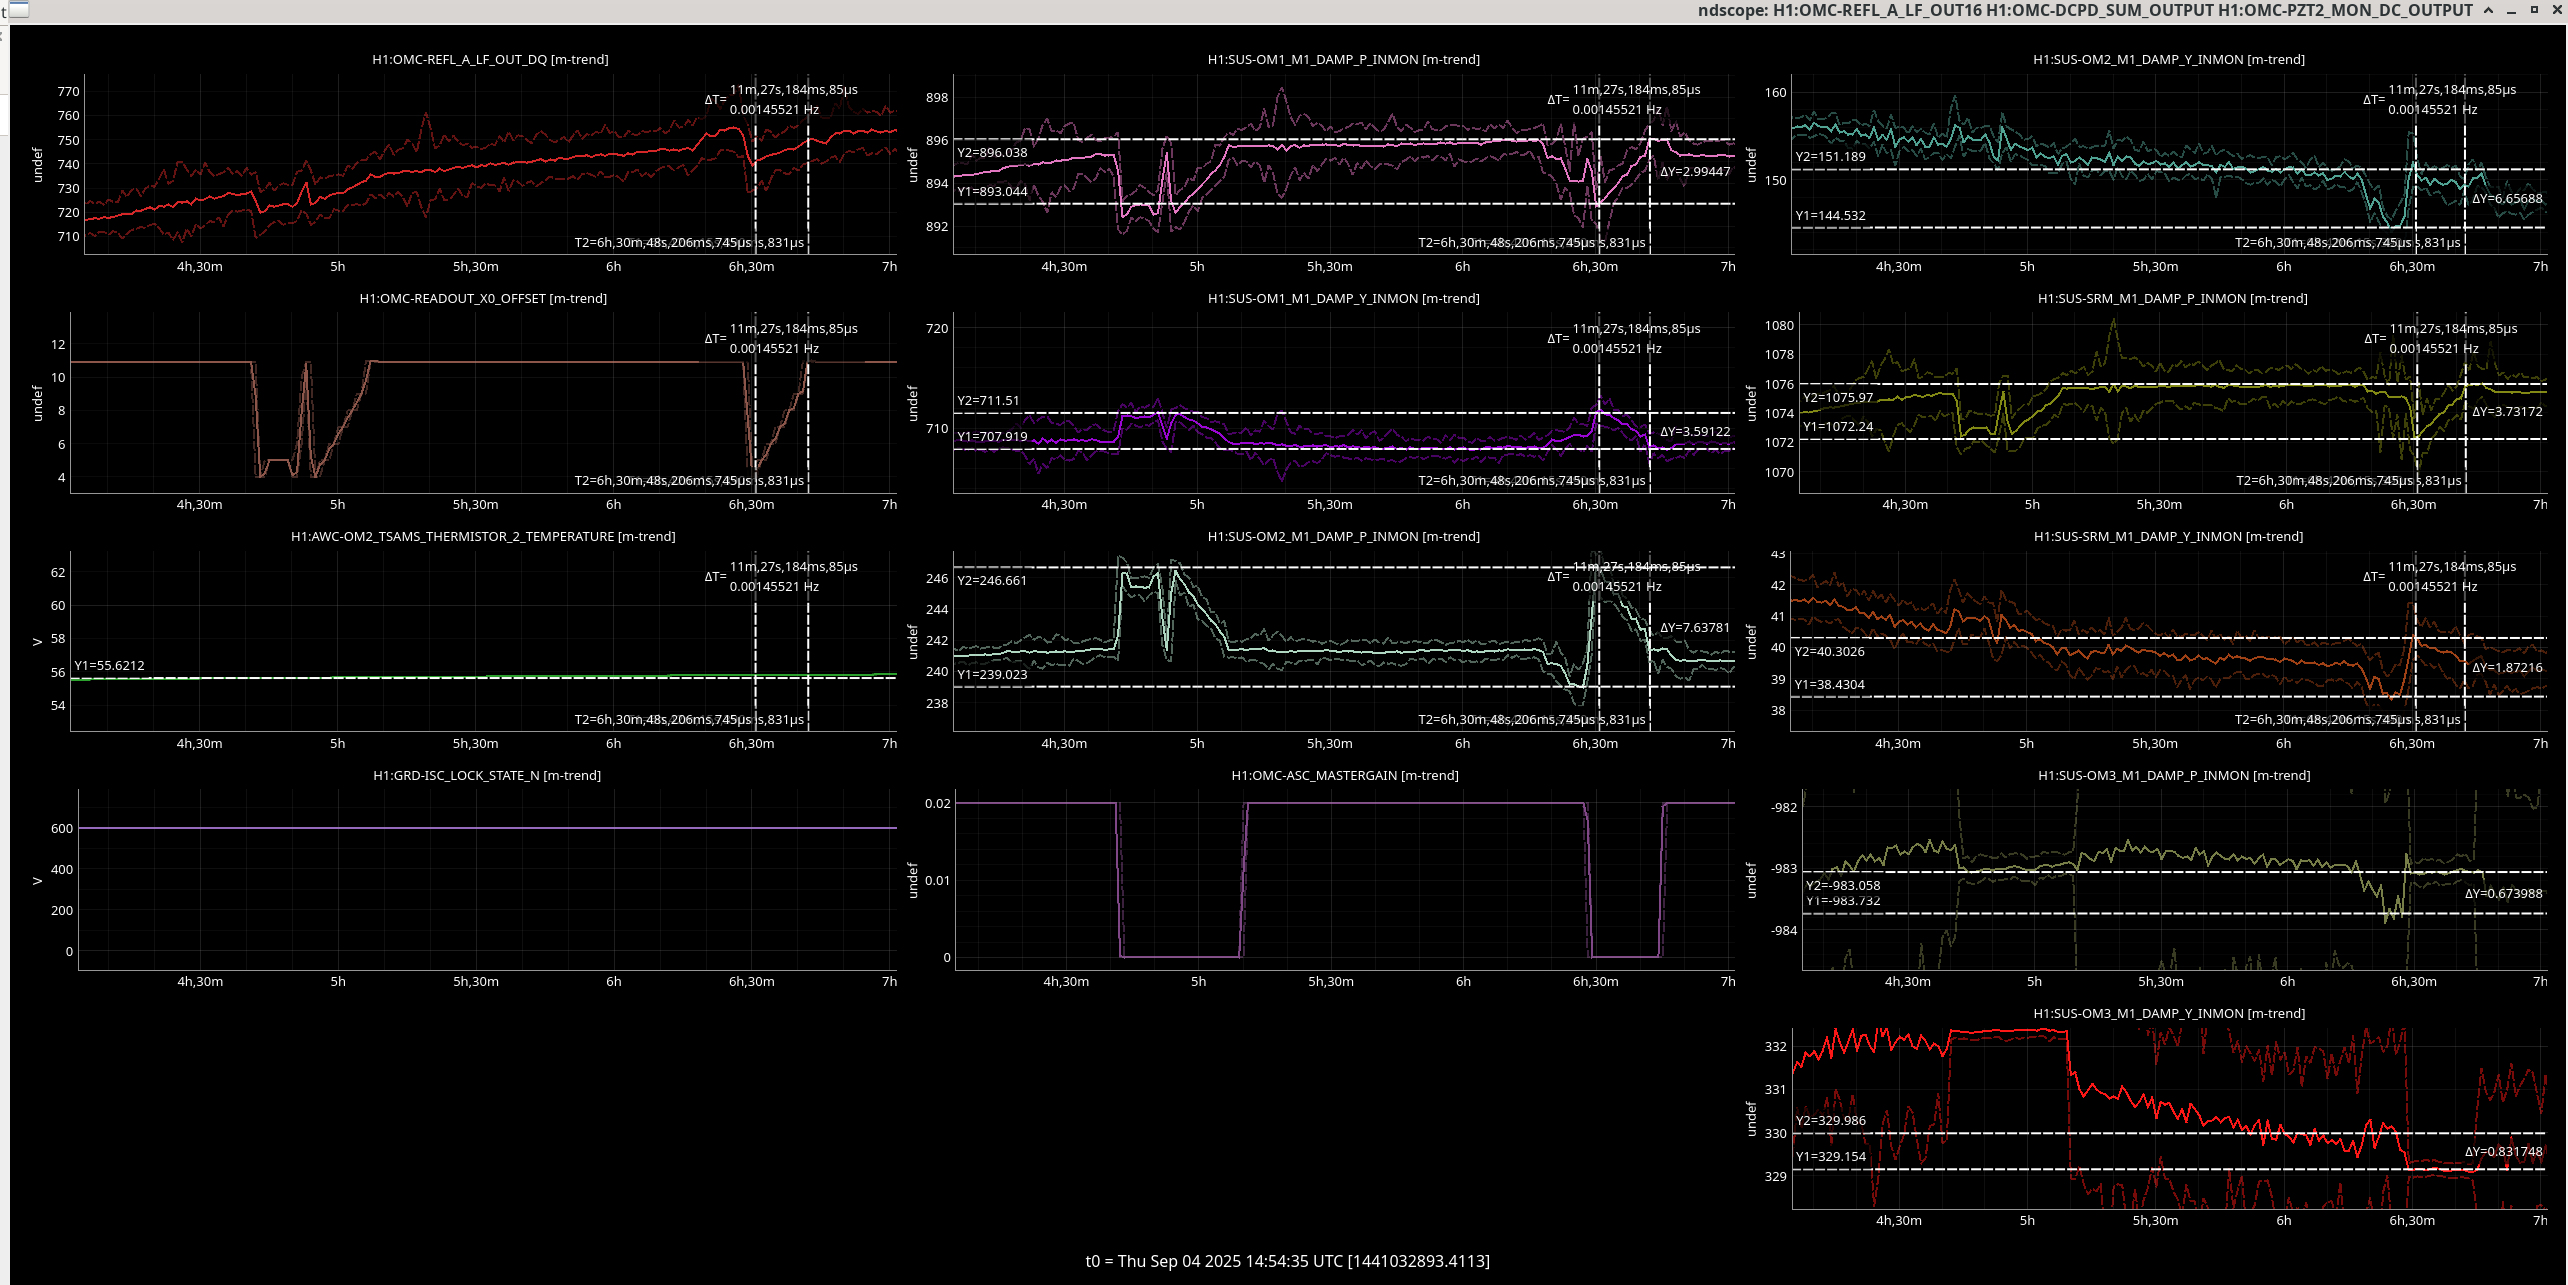Click the H1:OMC-READOUT_X0_OFFSET plot title

click(x=483, y=298)
